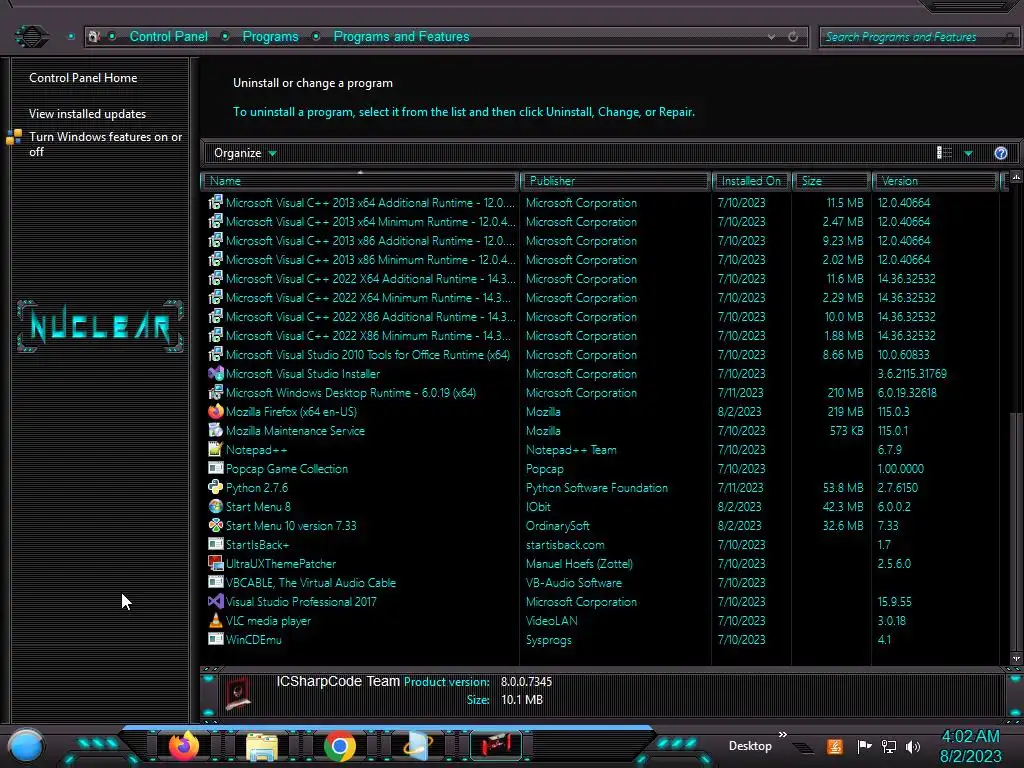Select Microsoft Visual Studio 2010 Tools for Office Runtime
This screenshot has height=768, width=1024.
tap(368, 355)
